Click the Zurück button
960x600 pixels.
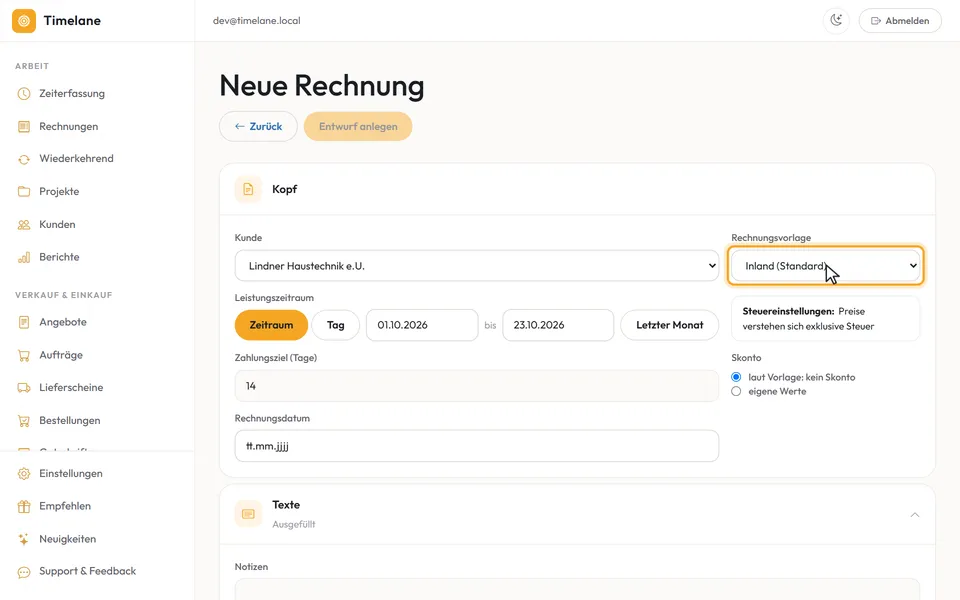(258, 127)
